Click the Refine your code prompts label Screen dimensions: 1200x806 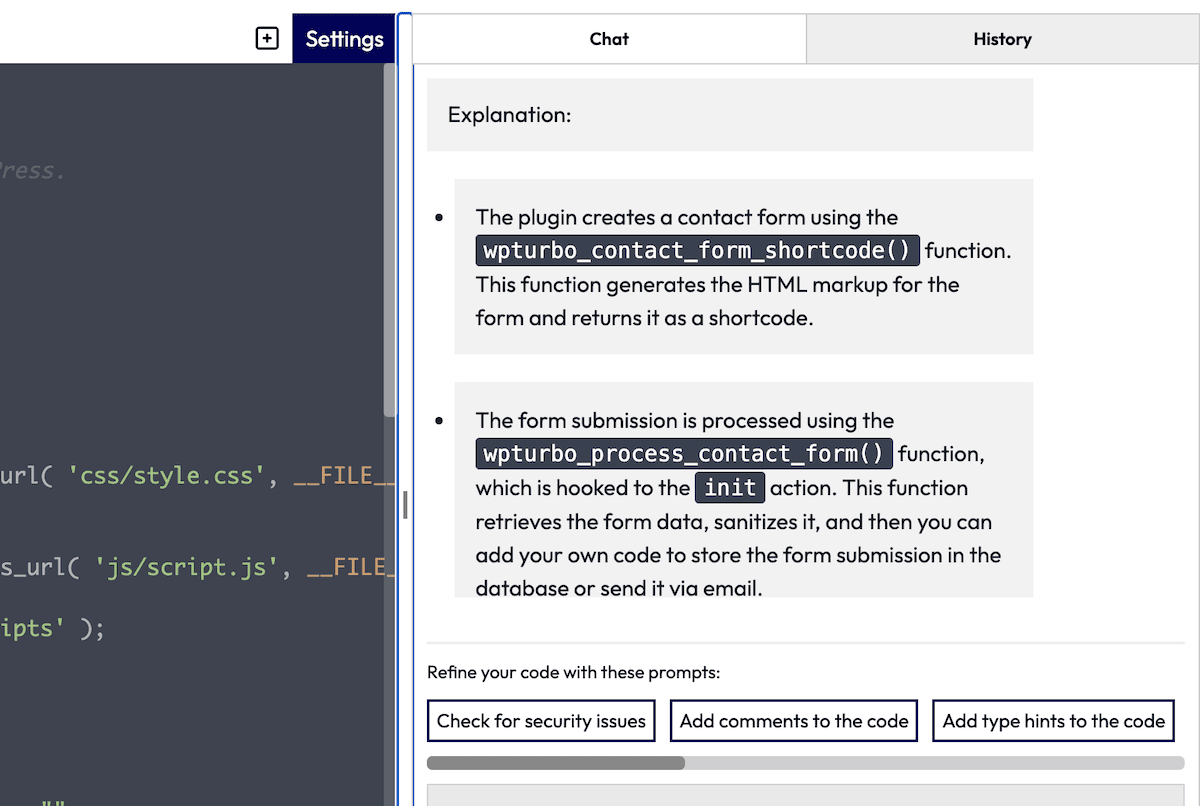[573, 672]
